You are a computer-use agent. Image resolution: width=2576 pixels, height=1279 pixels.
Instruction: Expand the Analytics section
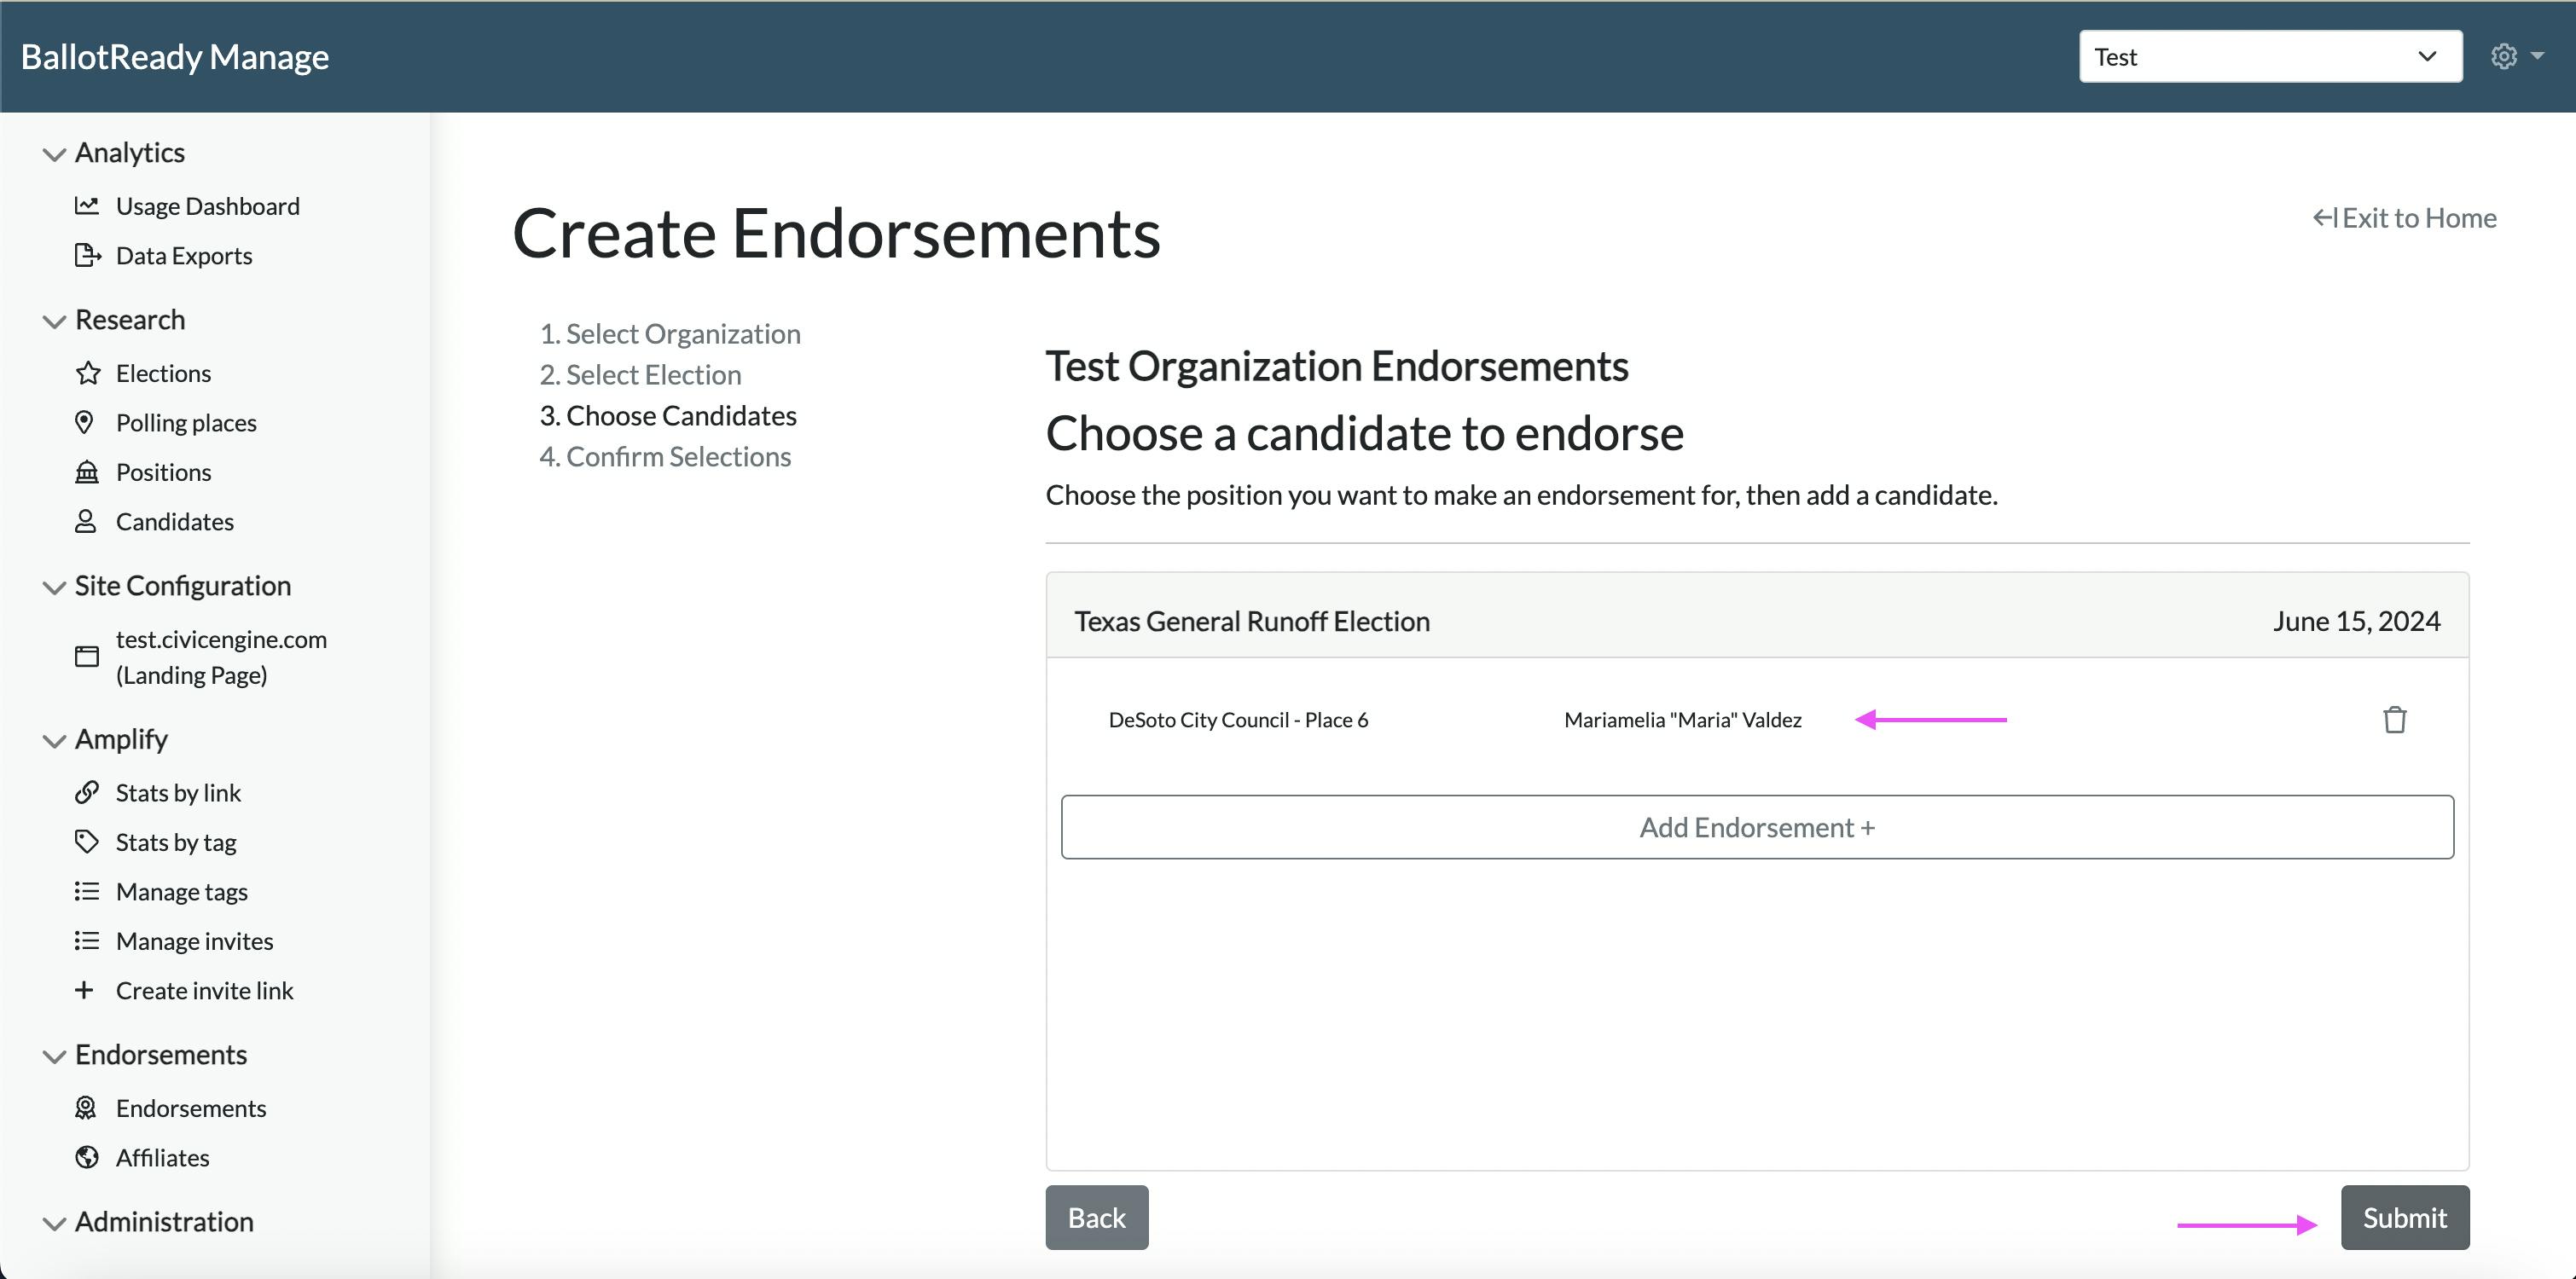115,151
